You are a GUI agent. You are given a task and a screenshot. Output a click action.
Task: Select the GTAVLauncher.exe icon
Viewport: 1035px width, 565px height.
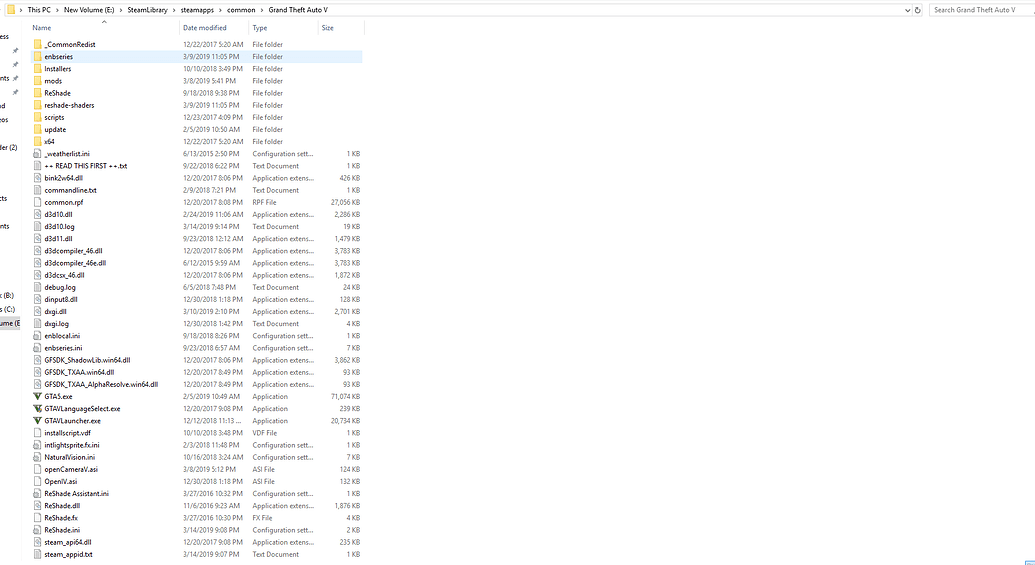pyautogui.click(x=38, y=421)
